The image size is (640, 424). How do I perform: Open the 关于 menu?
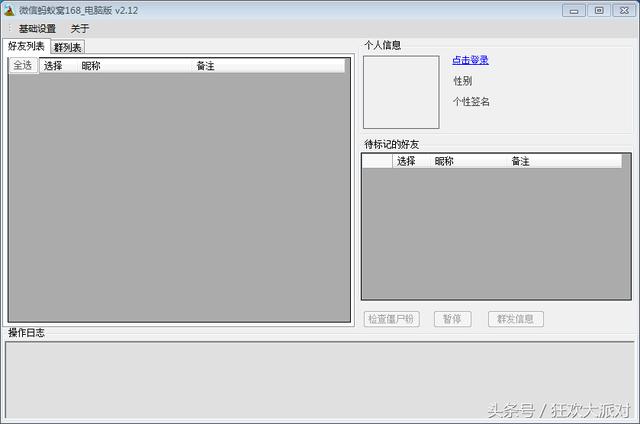80,29
